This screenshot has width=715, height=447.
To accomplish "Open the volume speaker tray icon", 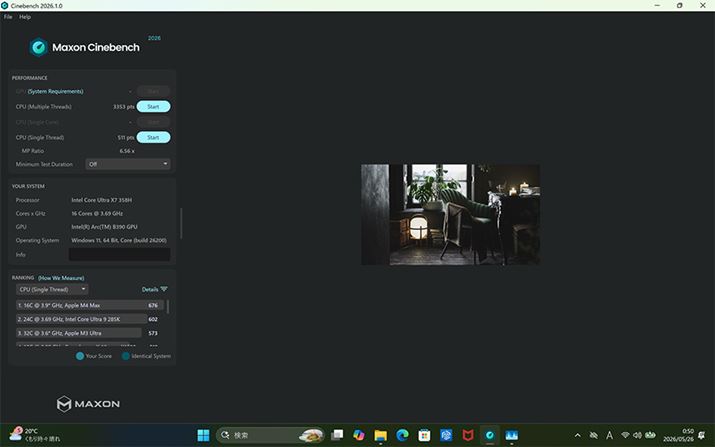I will click(x=637, y=435).
